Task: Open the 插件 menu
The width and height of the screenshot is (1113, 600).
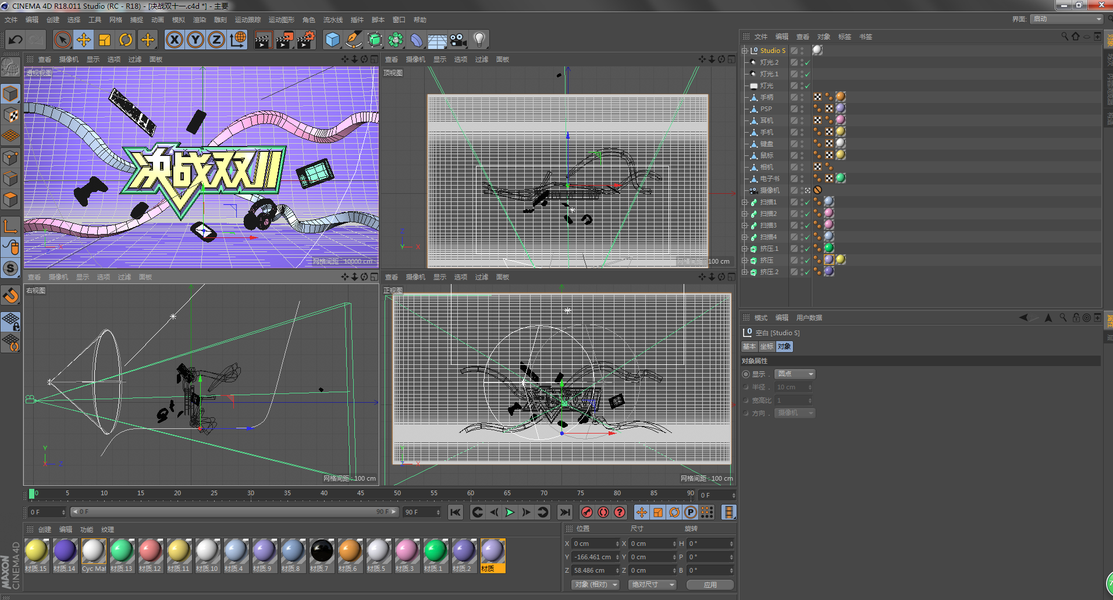Action: tap(357, 20)
